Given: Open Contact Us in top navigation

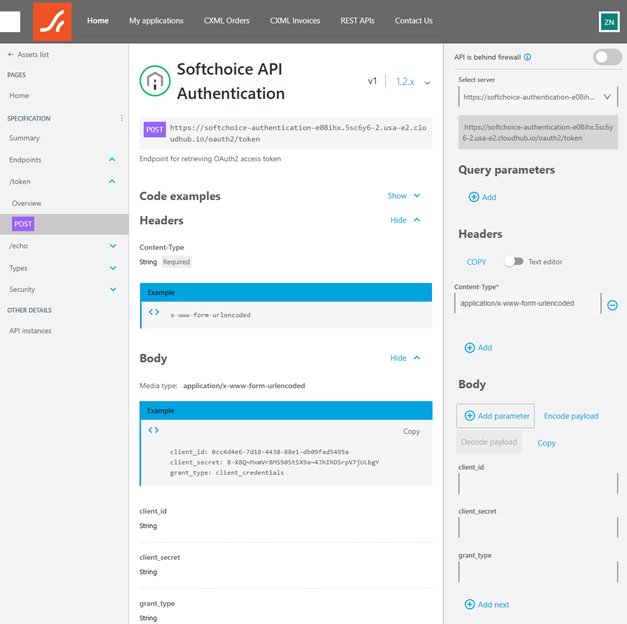Looking at the screenshot, I should coord(414,21).
